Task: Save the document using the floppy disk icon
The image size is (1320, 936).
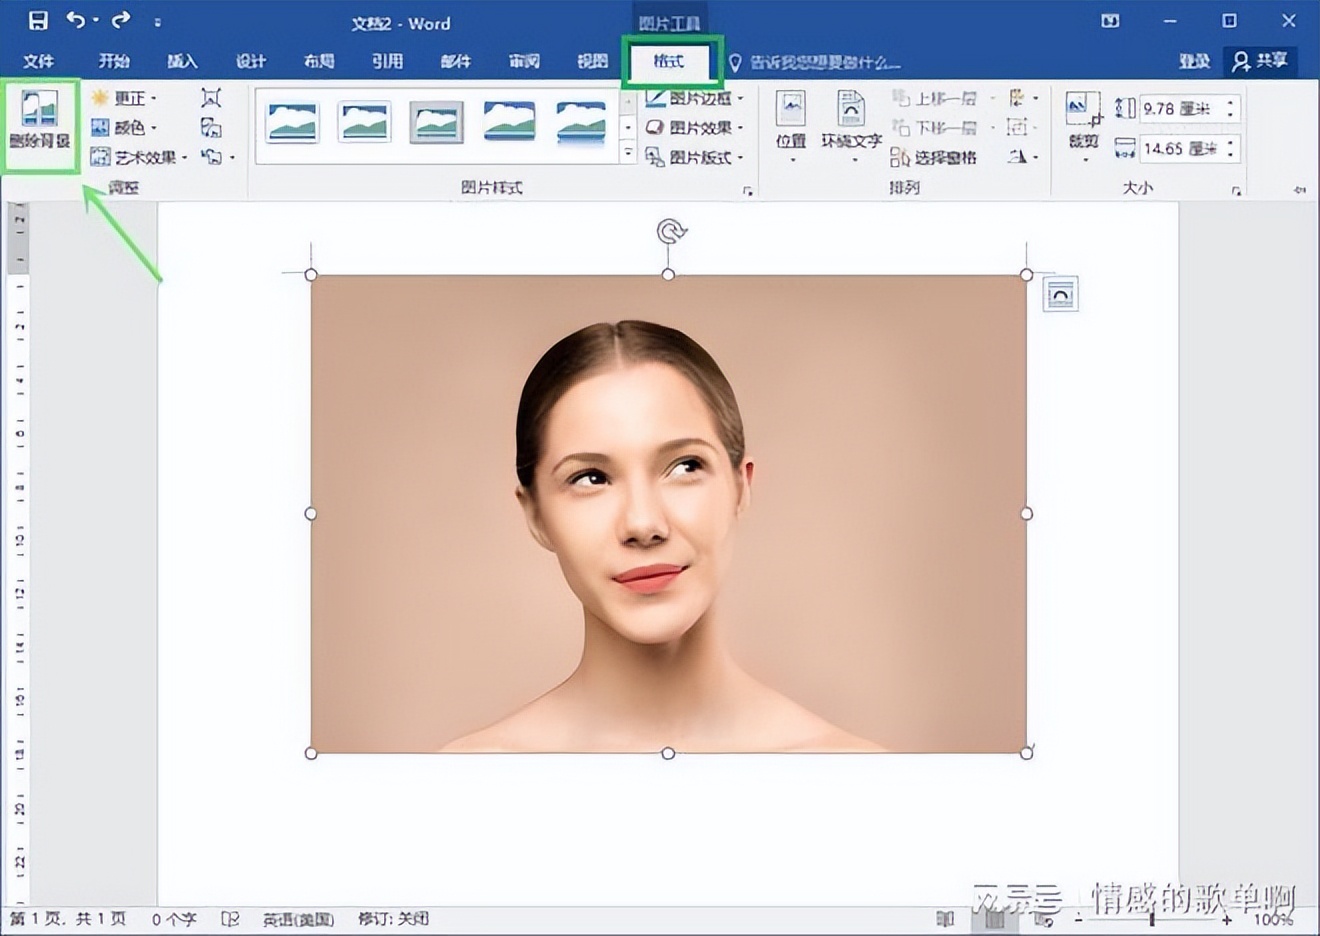Action: (38, 21)
